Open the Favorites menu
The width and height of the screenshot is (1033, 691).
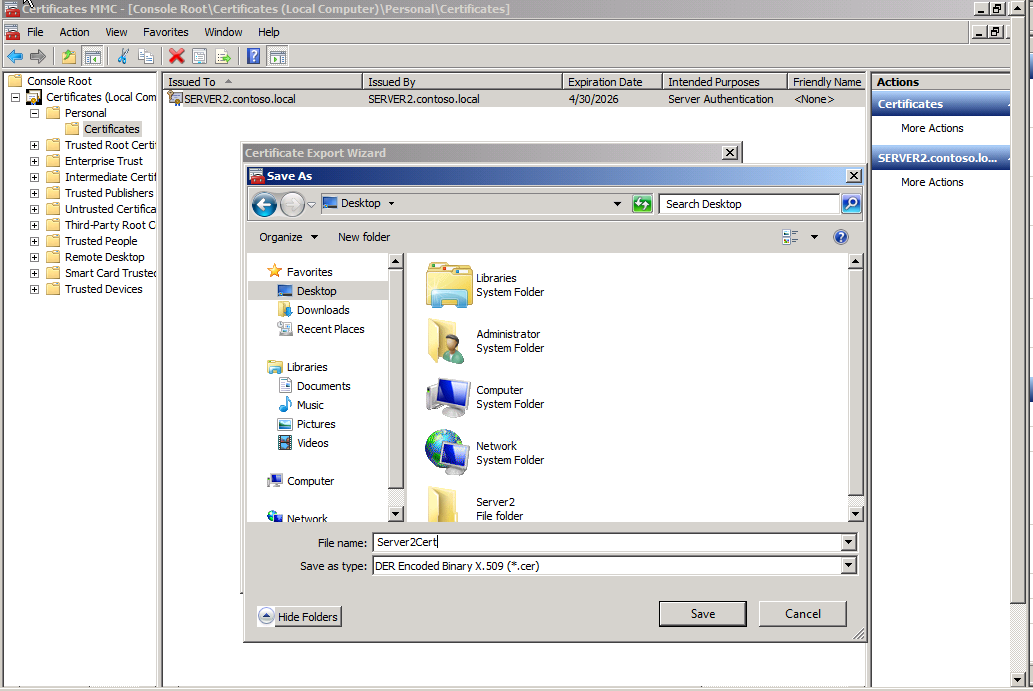[165, 32]
